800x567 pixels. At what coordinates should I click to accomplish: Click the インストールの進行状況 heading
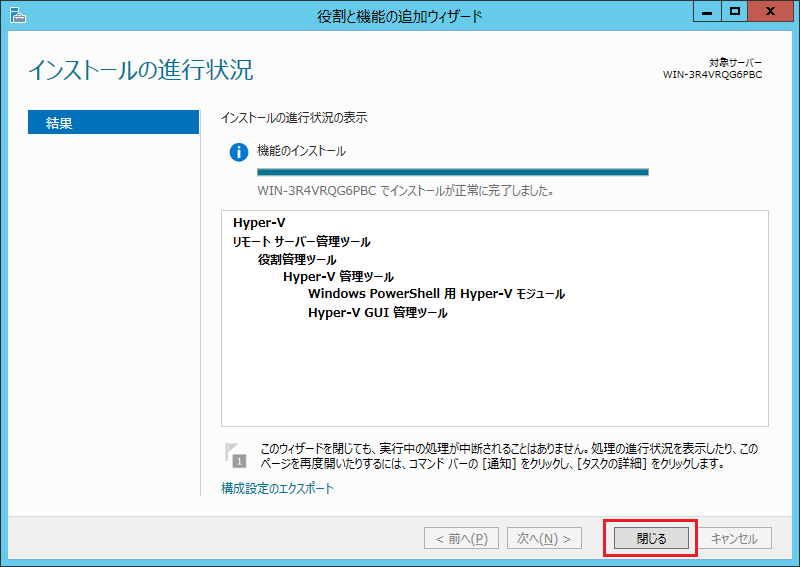point(140,70)
